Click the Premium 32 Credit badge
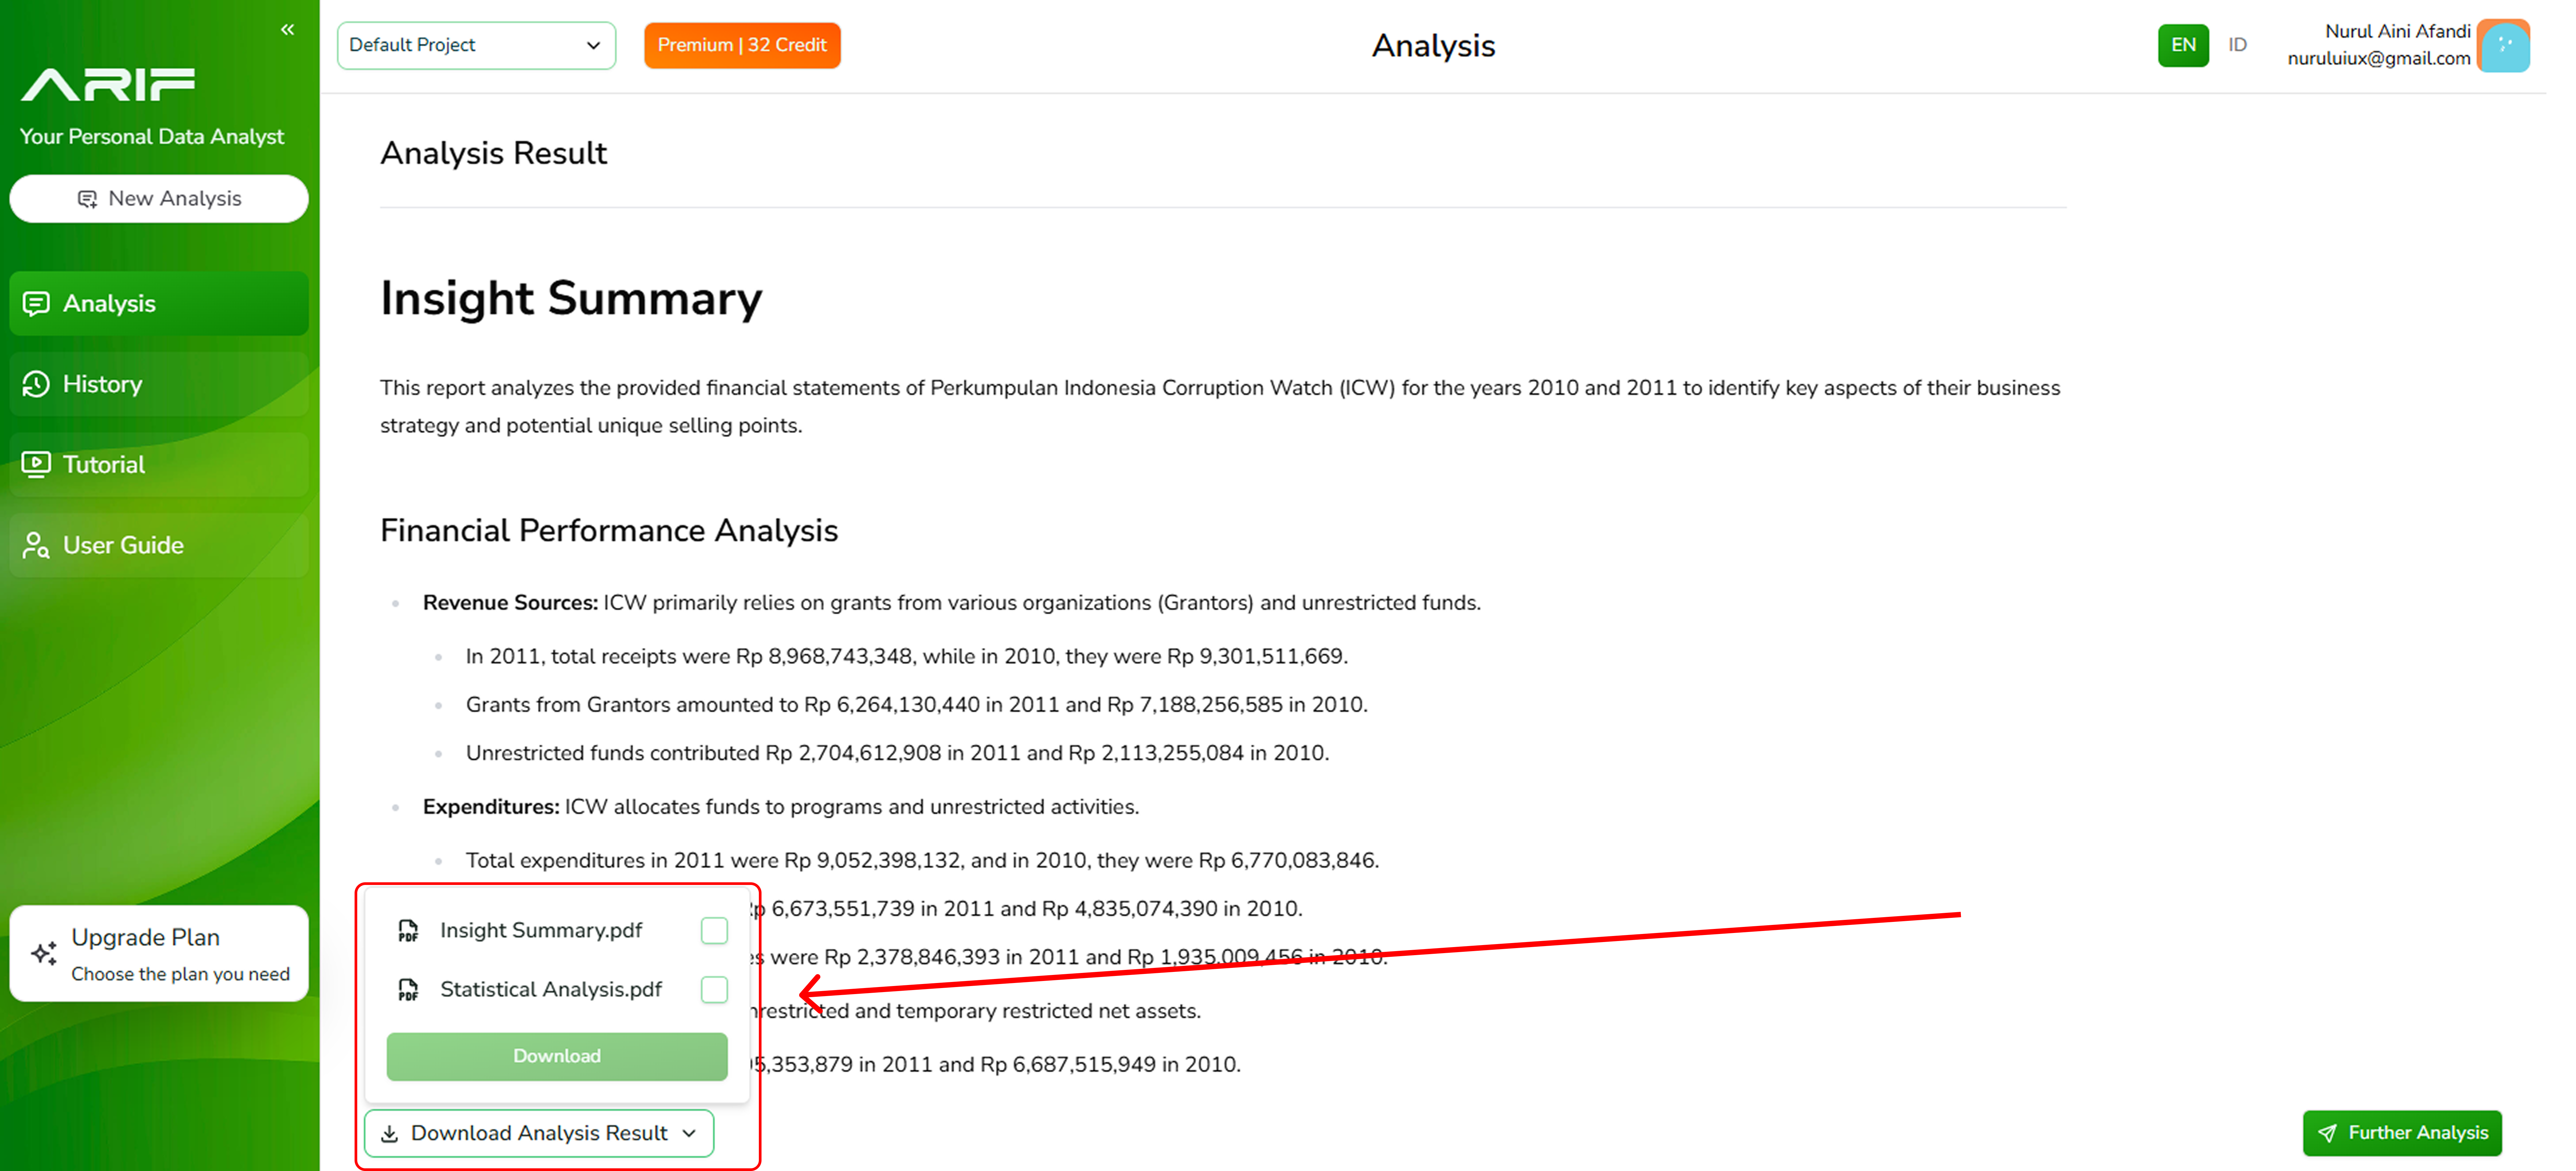Image resolution: width=2576 pixels, height=1171 pixels. pos(742,45)
